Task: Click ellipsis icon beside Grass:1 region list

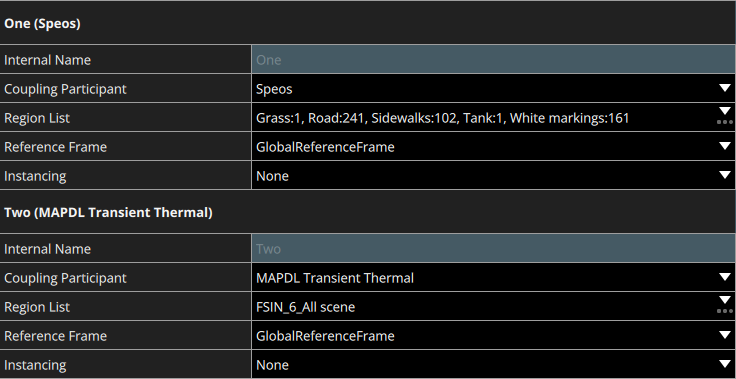Action: pyautogui.click(x=725, y=122)
